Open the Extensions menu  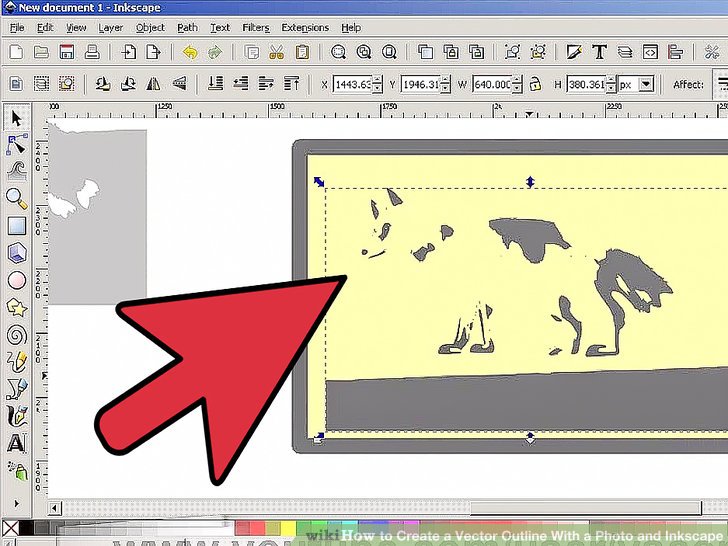click(x=305, y=27)
